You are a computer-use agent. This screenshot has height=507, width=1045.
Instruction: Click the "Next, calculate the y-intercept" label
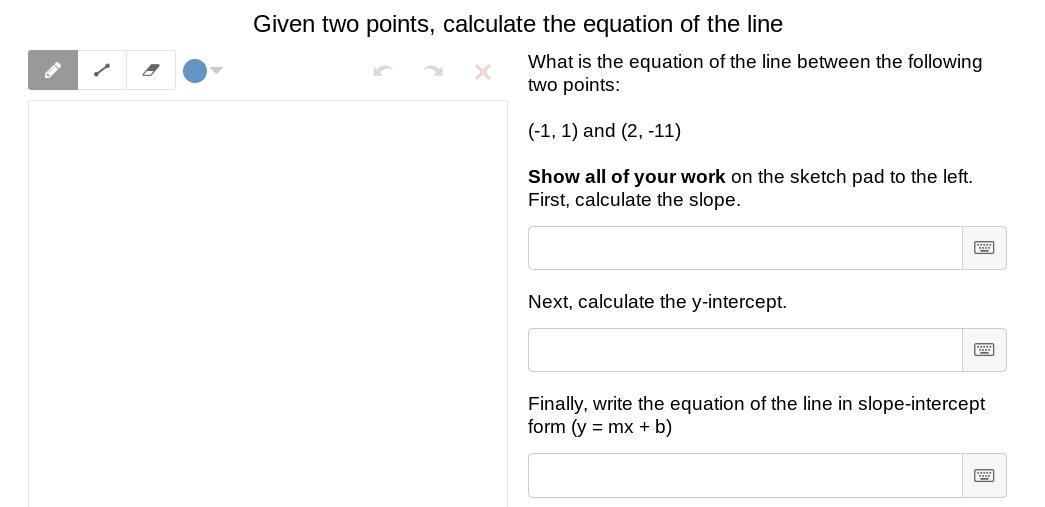pyautogui.click(x=657, y=302)
